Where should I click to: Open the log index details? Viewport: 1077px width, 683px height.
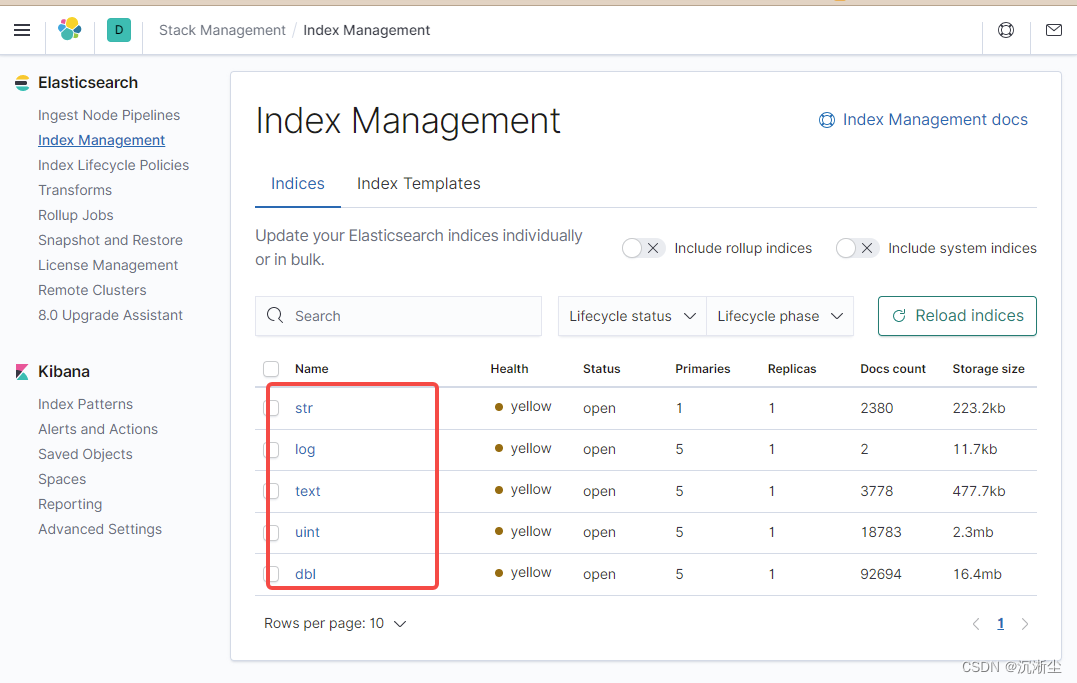coord(305,450)
